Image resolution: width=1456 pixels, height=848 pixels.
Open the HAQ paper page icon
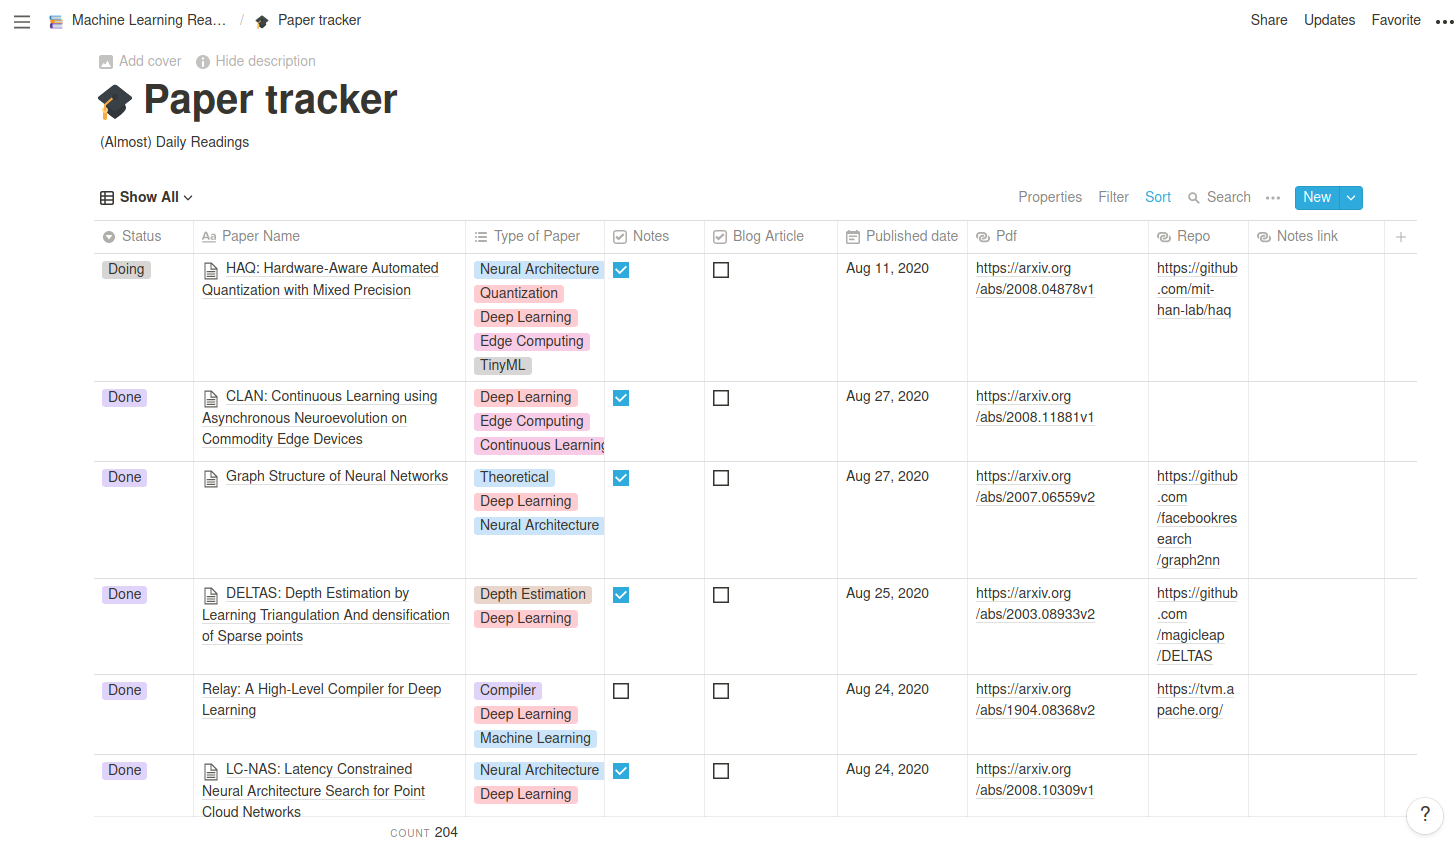[211, 270]
